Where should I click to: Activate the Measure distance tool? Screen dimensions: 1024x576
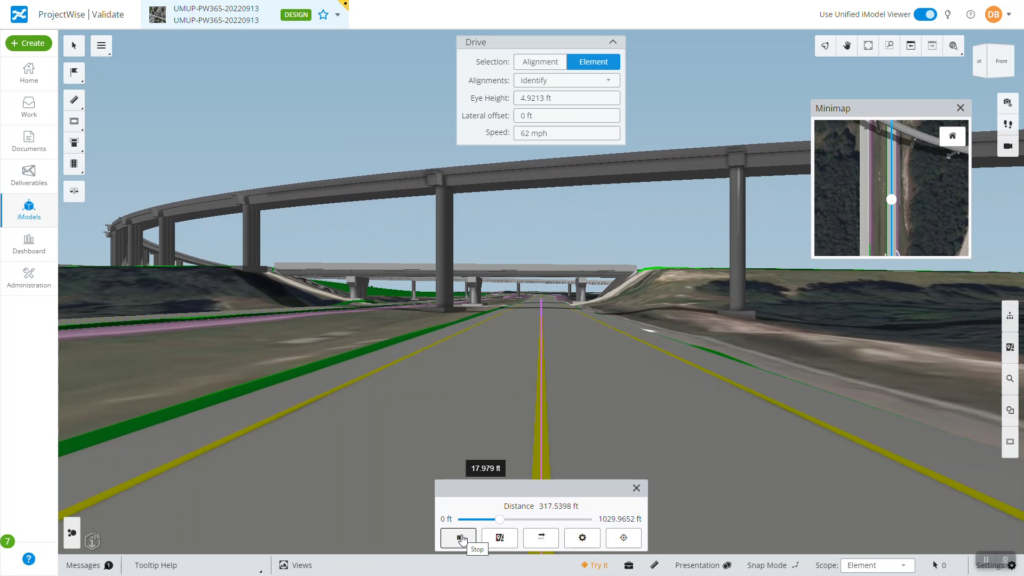click(x=74, y=100)
